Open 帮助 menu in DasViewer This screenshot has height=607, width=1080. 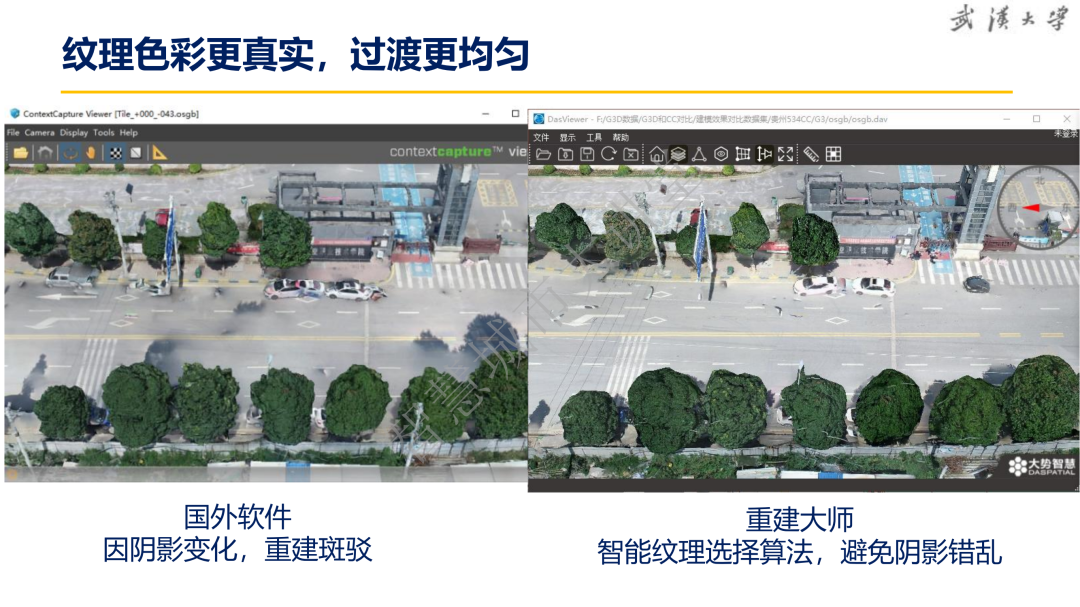pyautogui.click(x=621, y=137)
